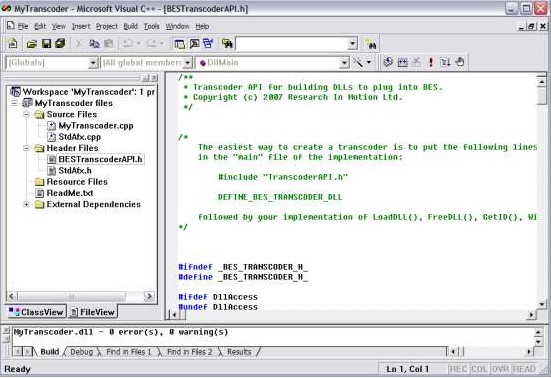The width and height of the screenshot is (551, 378).
Task: Open the Globals class combo dropdown
Action: (93, 63)
